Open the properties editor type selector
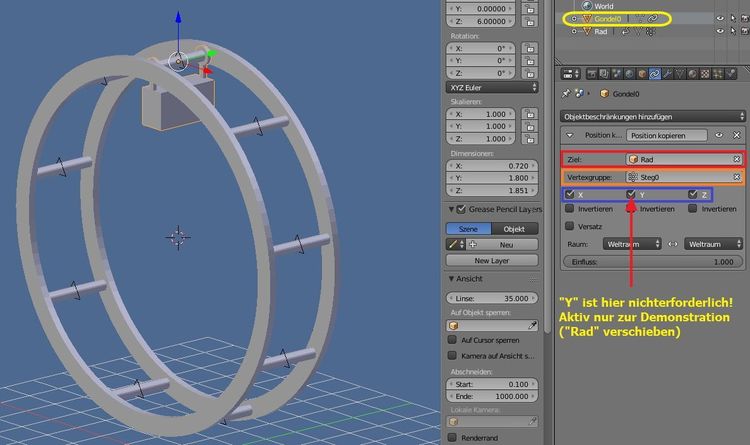The image size is (750, 445). 570,74
